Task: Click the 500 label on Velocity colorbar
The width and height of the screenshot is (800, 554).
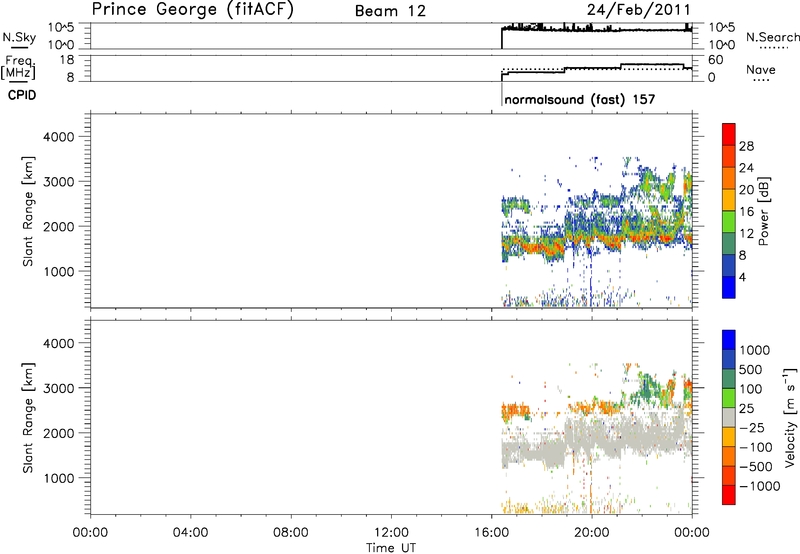Action: [751, 369]
